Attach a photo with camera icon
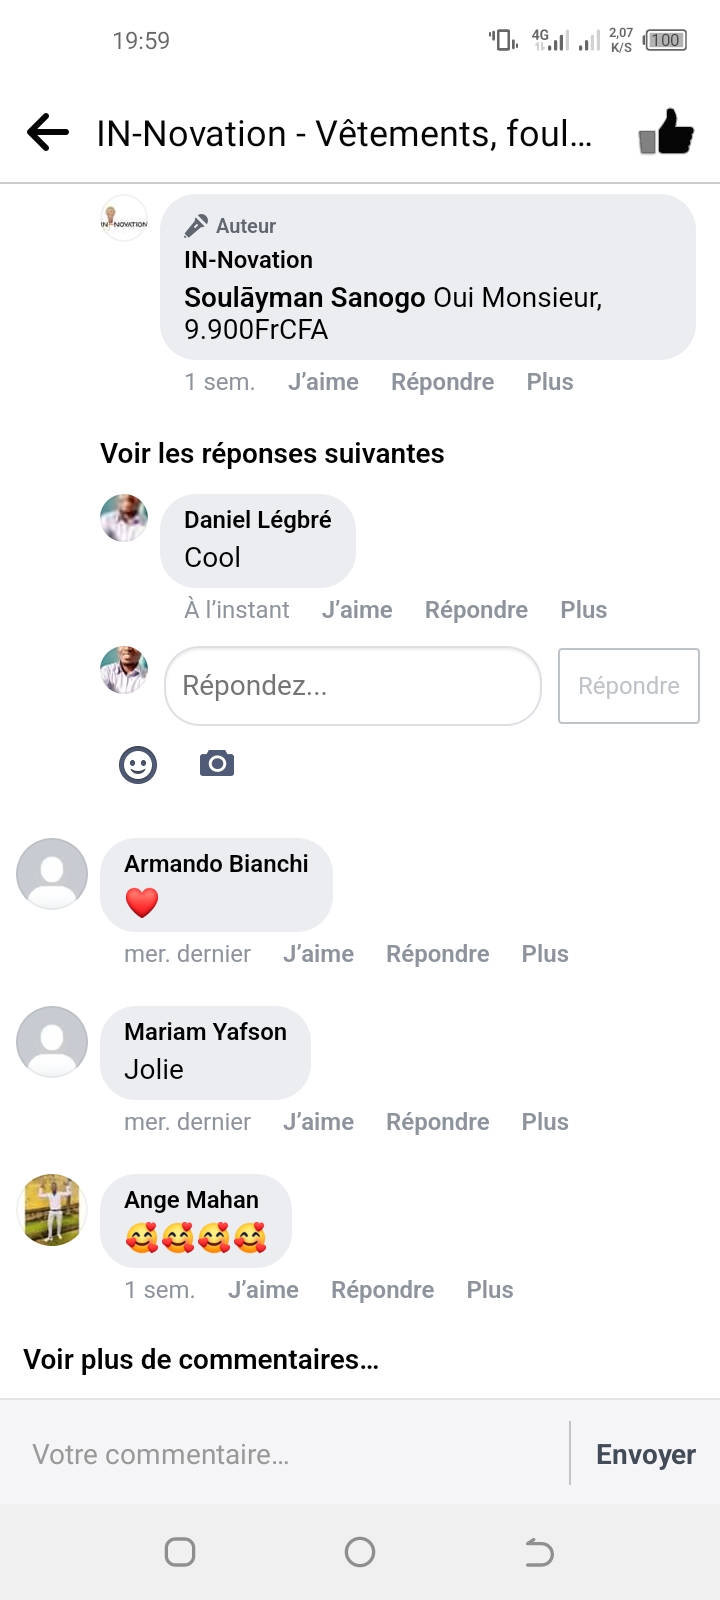This screenshot has width=720, height=1600. 217,764
